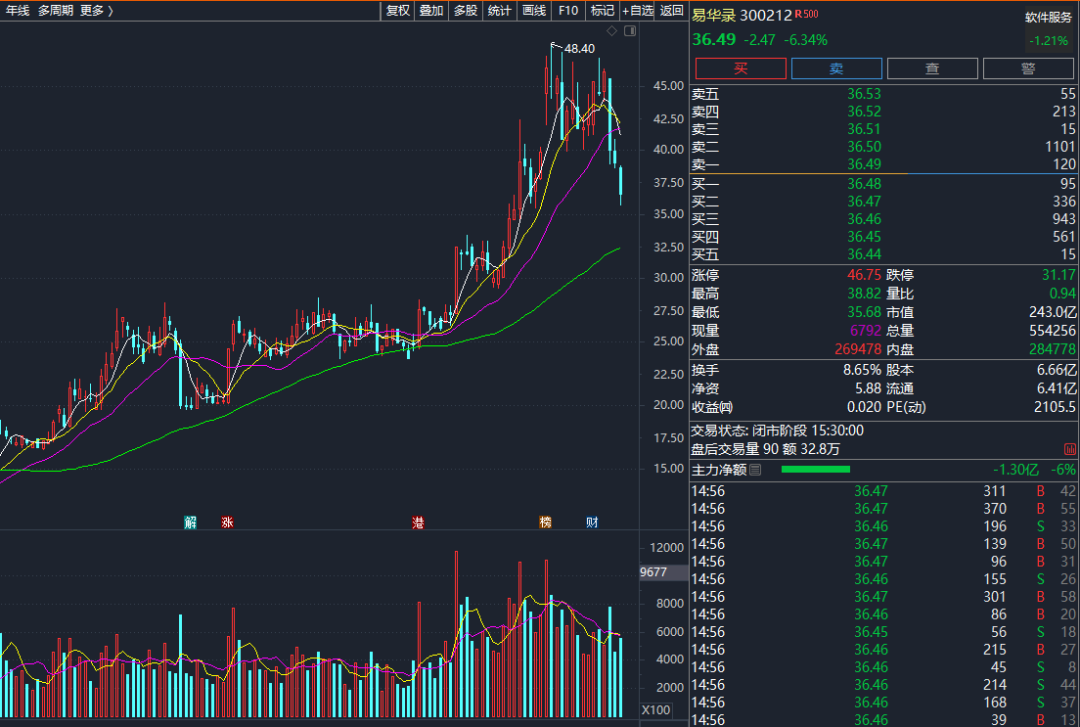This screenshot has width=1080, height=727.
Task: Expand the 更多 periods menu
Action: pos(96,10)
